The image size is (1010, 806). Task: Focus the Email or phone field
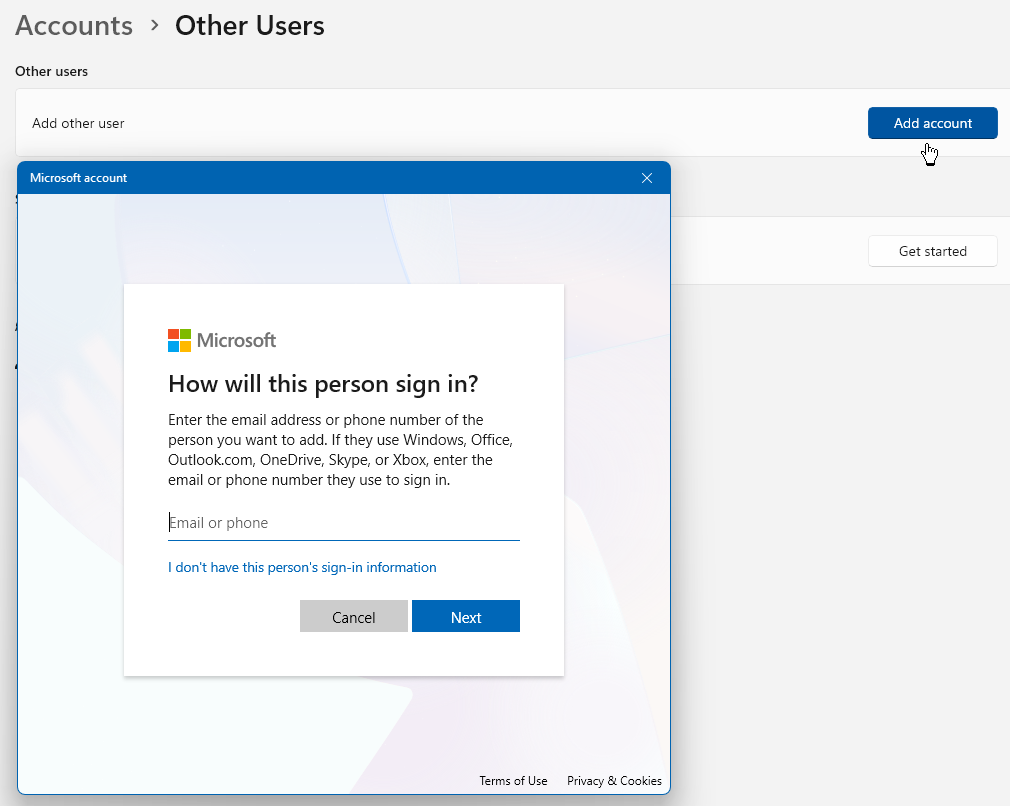tap(343, 523)
